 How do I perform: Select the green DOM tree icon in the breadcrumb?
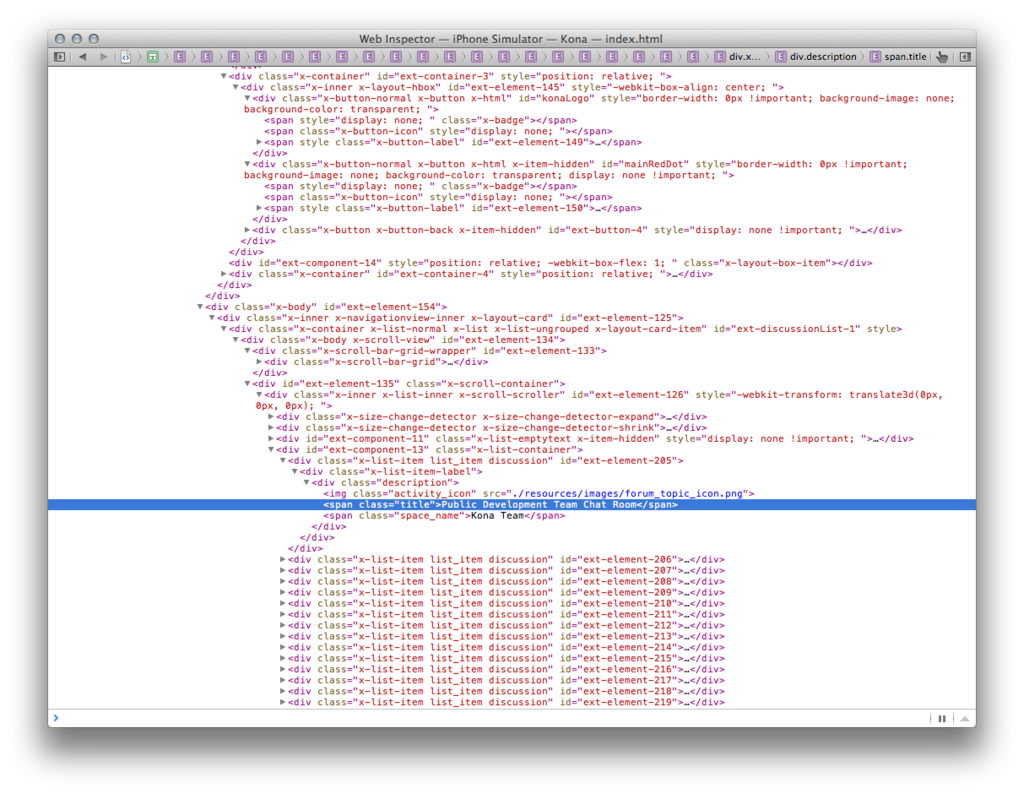(x=153, y=57)
